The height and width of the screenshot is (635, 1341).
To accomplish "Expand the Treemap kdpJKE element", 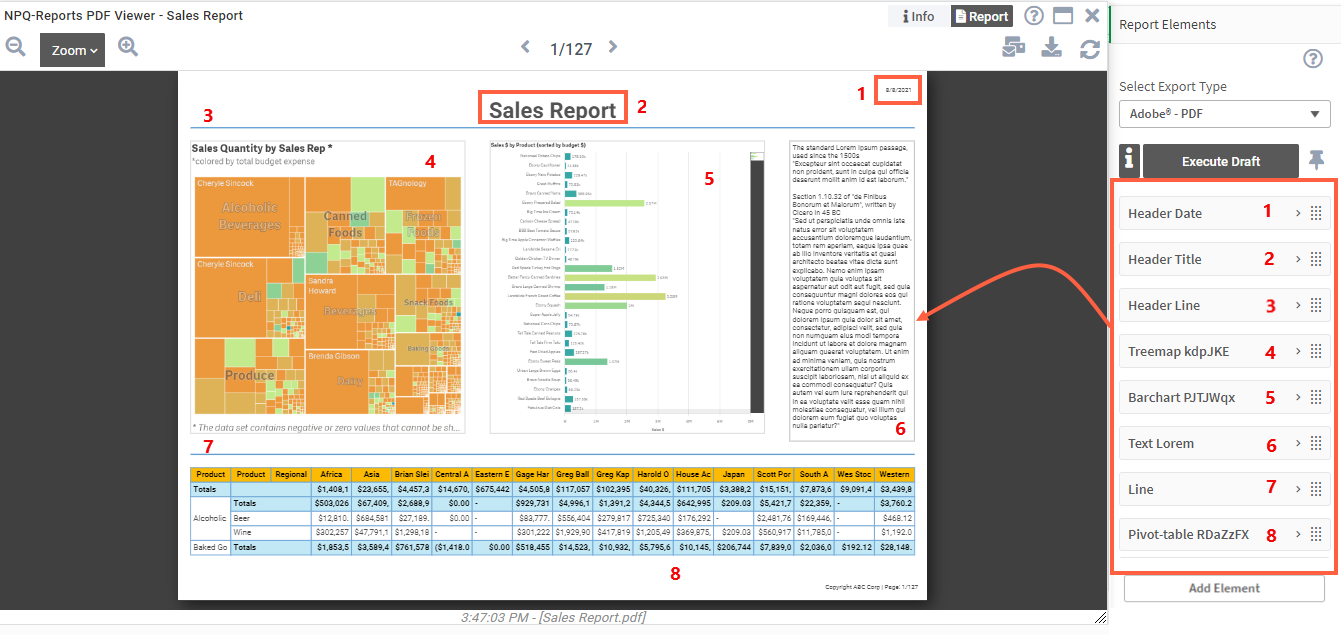I will point(1298,351).
